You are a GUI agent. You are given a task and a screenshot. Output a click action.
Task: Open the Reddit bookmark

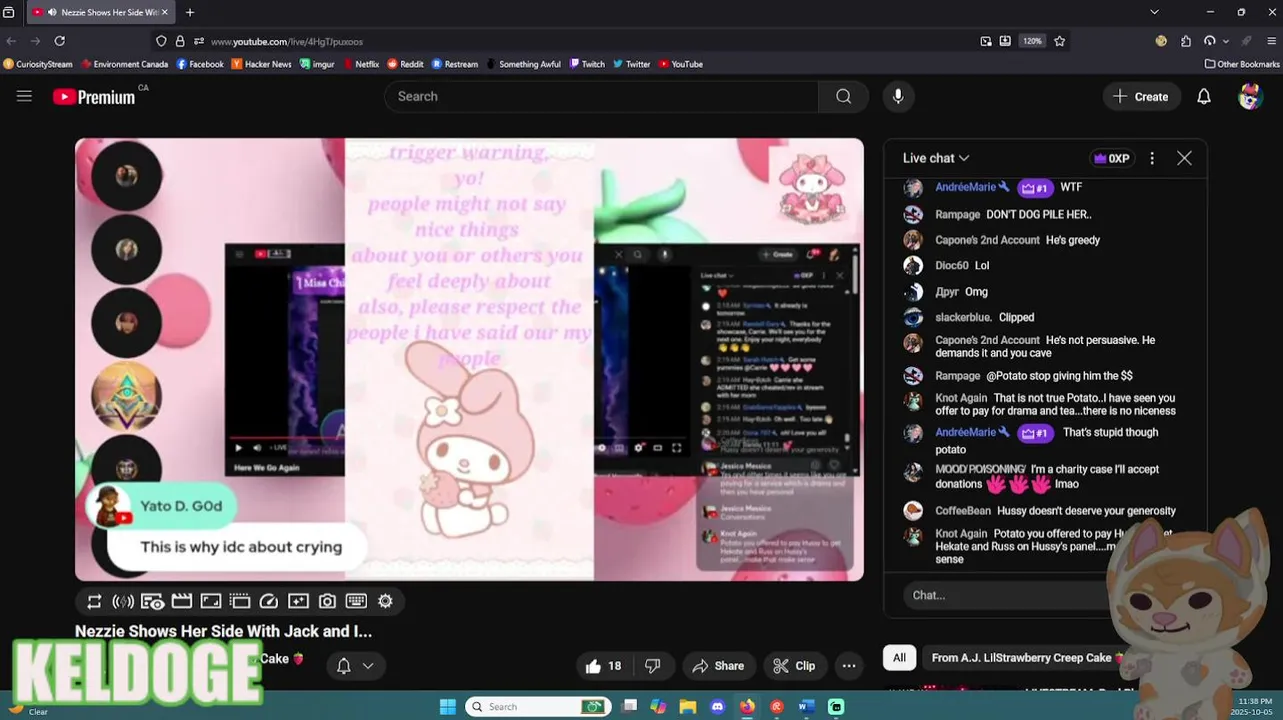coord(405,64)
